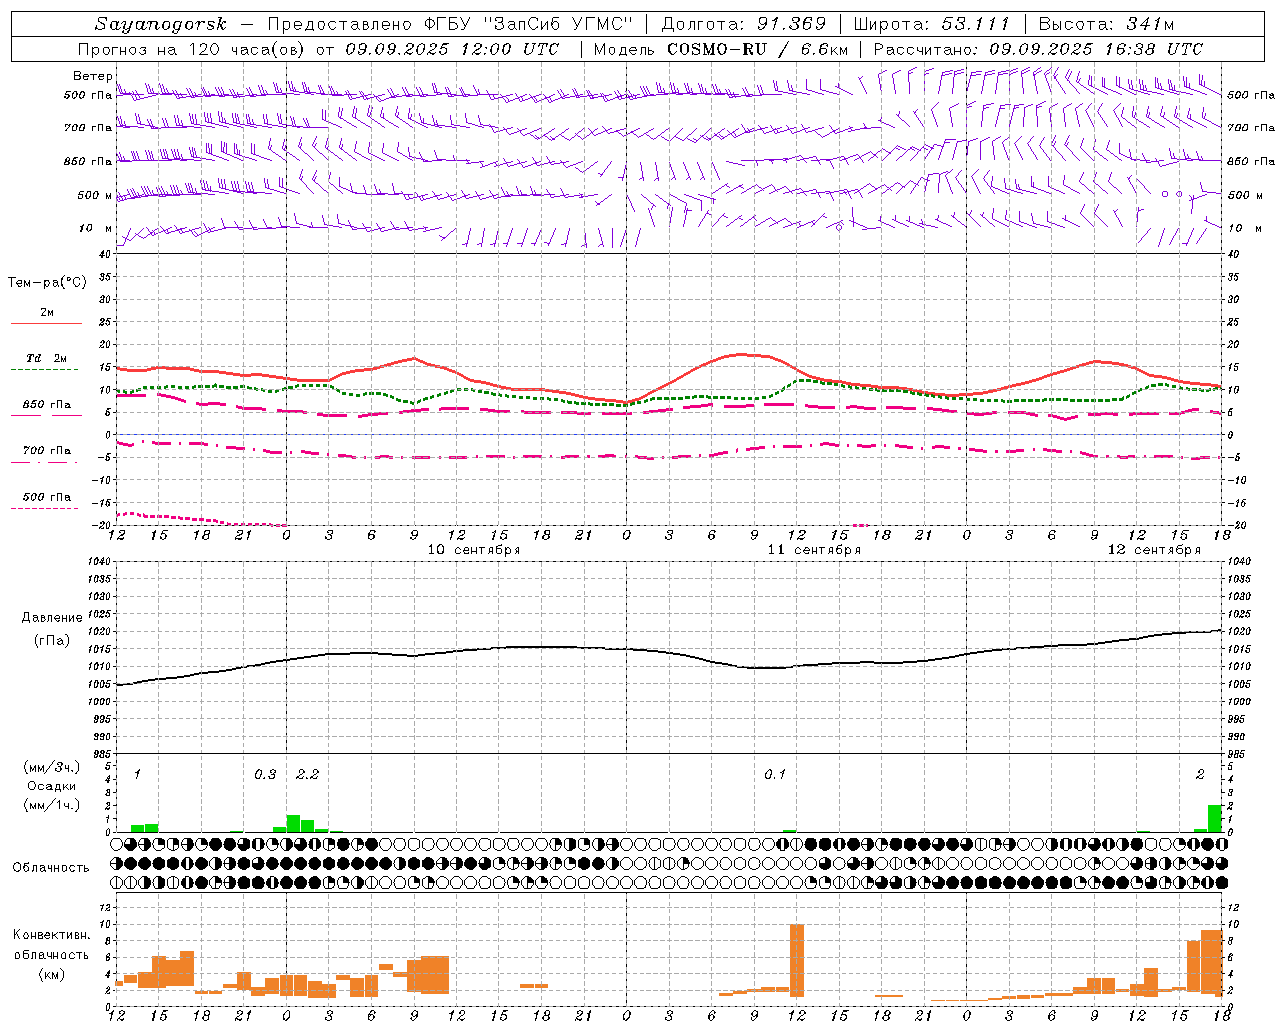
Task: Click the Облачность cloud cover label
Action: coord(51,867)
